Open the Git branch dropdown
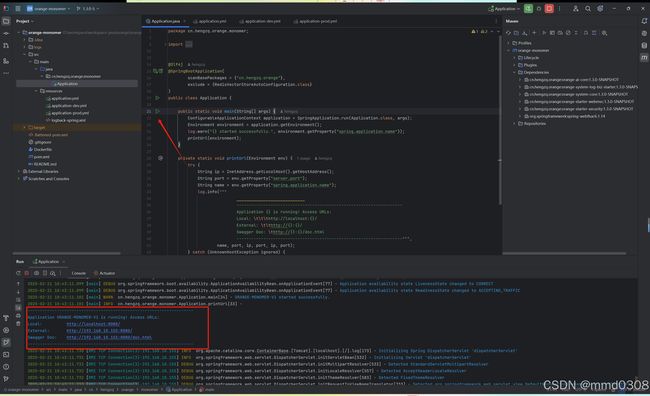 [87, 8]
